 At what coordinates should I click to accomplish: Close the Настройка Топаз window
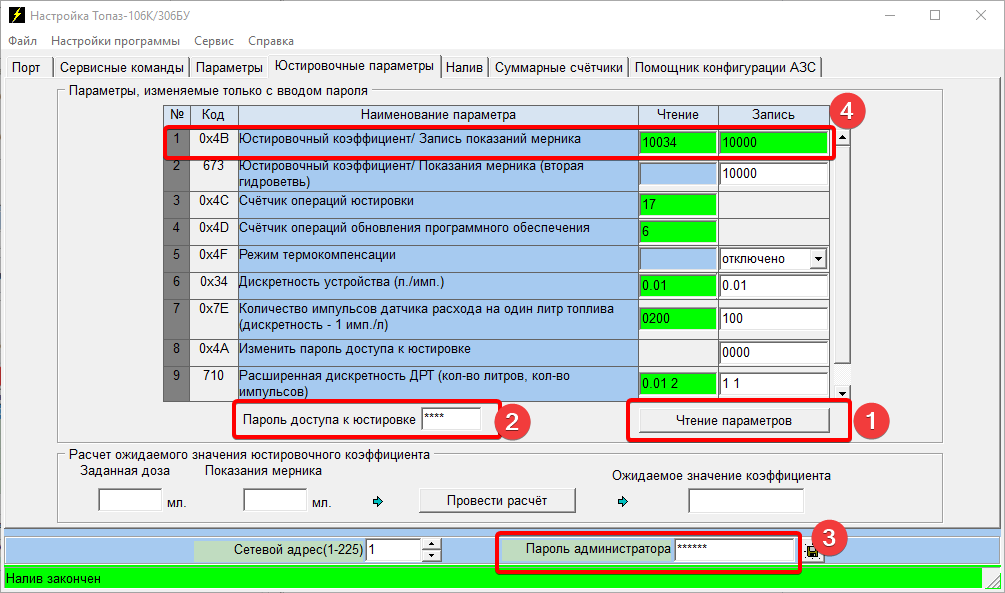(981, 15)
